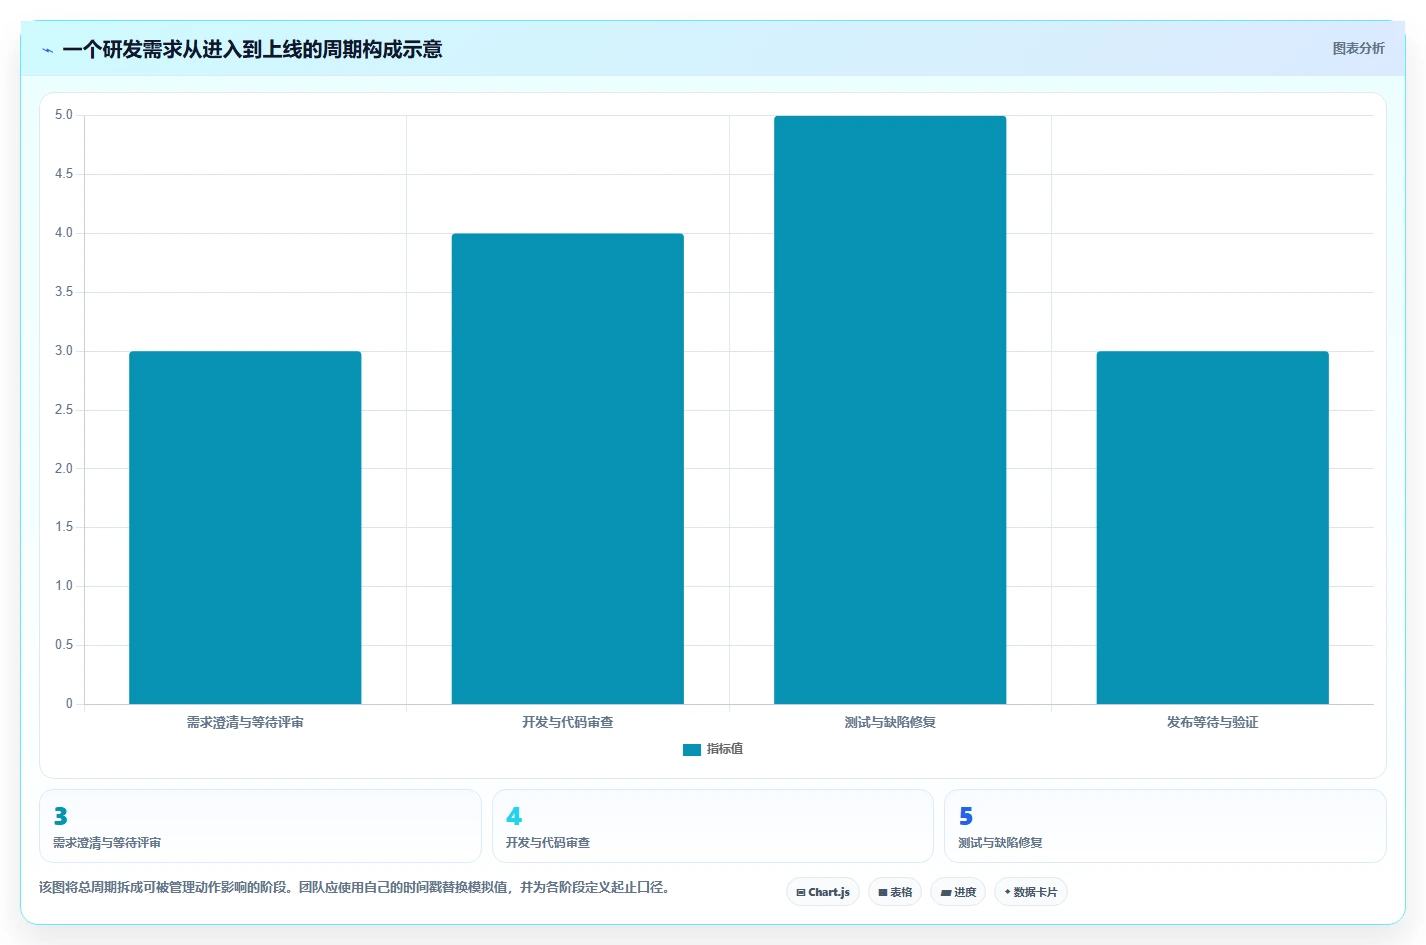Click the icon inside the 表格 chip
Viewport: 1426px width, 945px height.
(x=883, y=892)
